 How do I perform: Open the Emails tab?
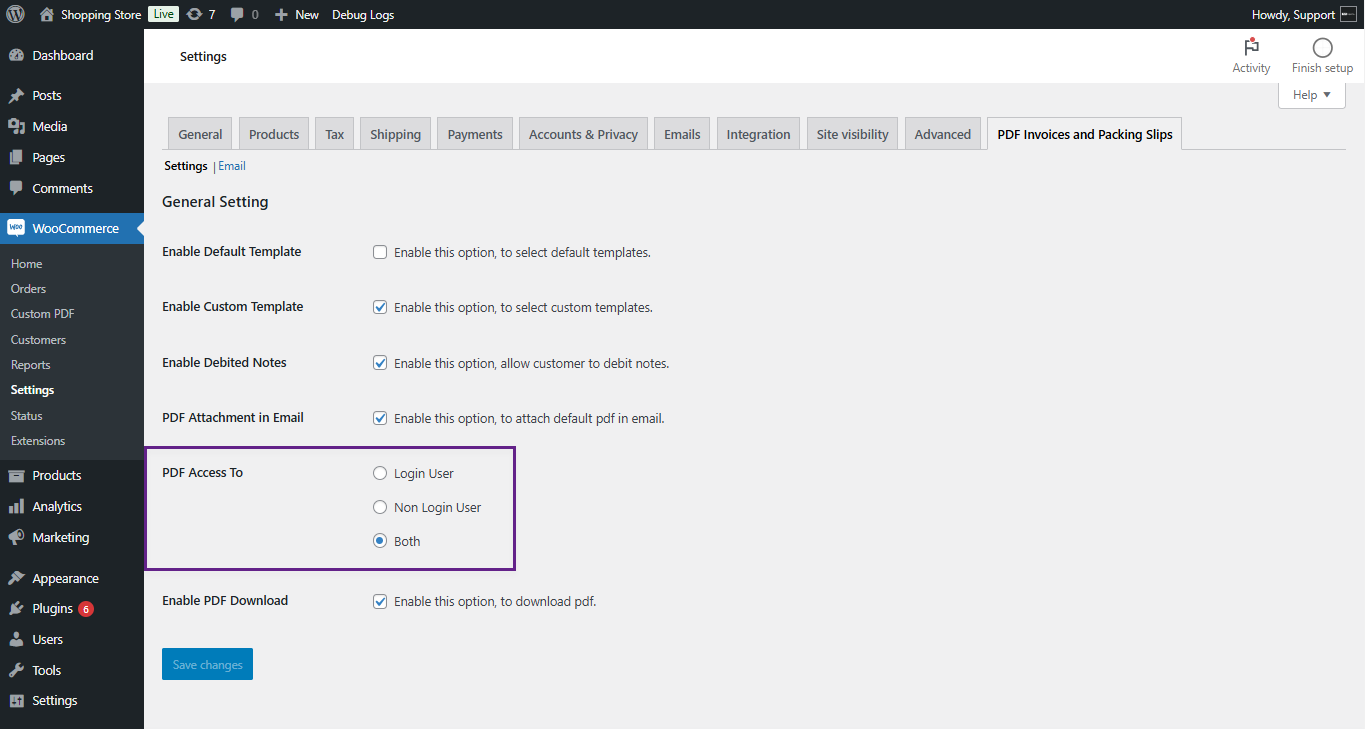(x=682, y=134)
